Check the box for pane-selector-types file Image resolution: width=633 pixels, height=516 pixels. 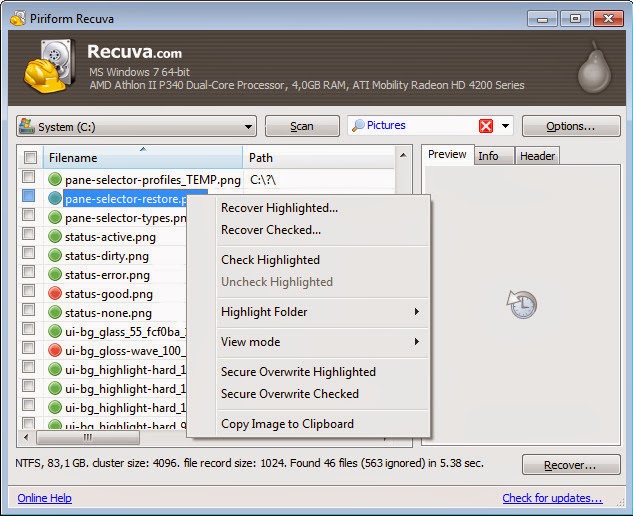28,214
